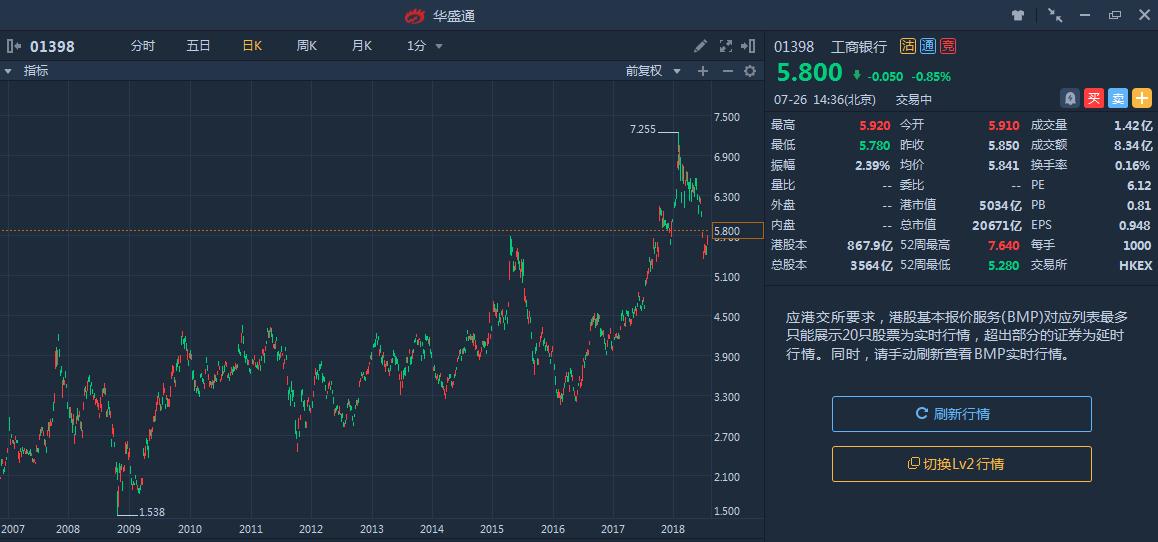Click the 总股本 value 3564亿
The image size is (1158, 542).
(x=872, y=265)
